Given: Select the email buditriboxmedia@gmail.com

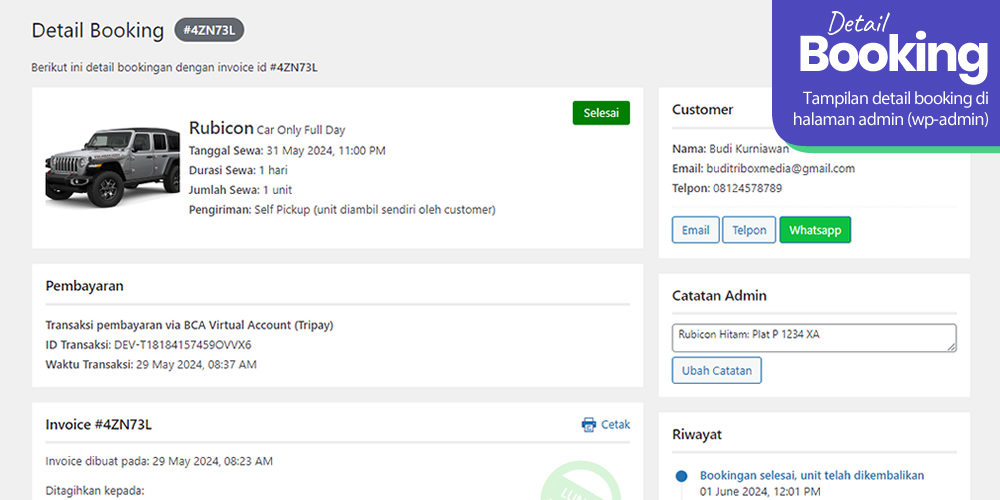Looking at the screenshot, I should tap(781, 169).
